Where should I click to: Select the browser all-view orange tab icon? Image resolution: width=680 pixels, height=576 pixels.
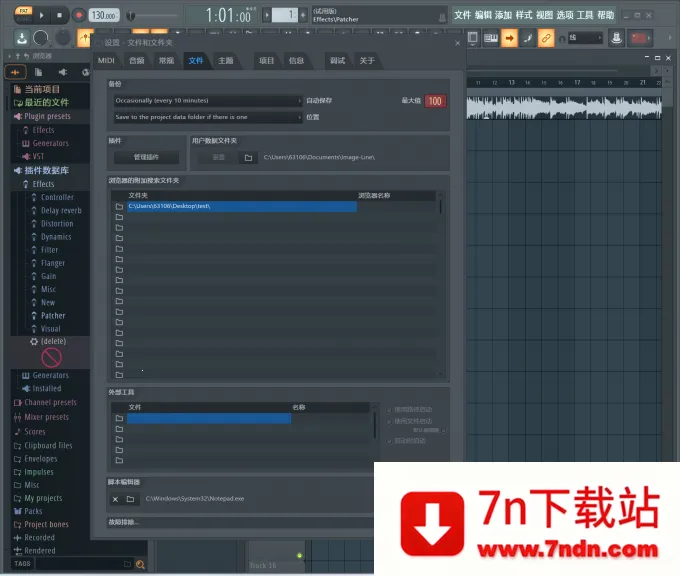15,72
